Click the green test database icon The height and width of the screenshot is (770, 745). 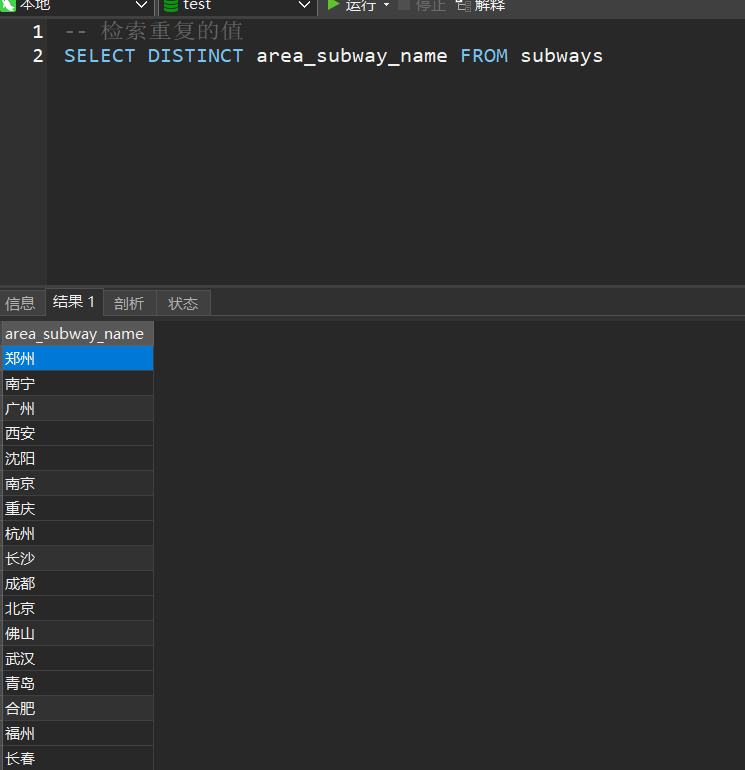click(170, 5)
